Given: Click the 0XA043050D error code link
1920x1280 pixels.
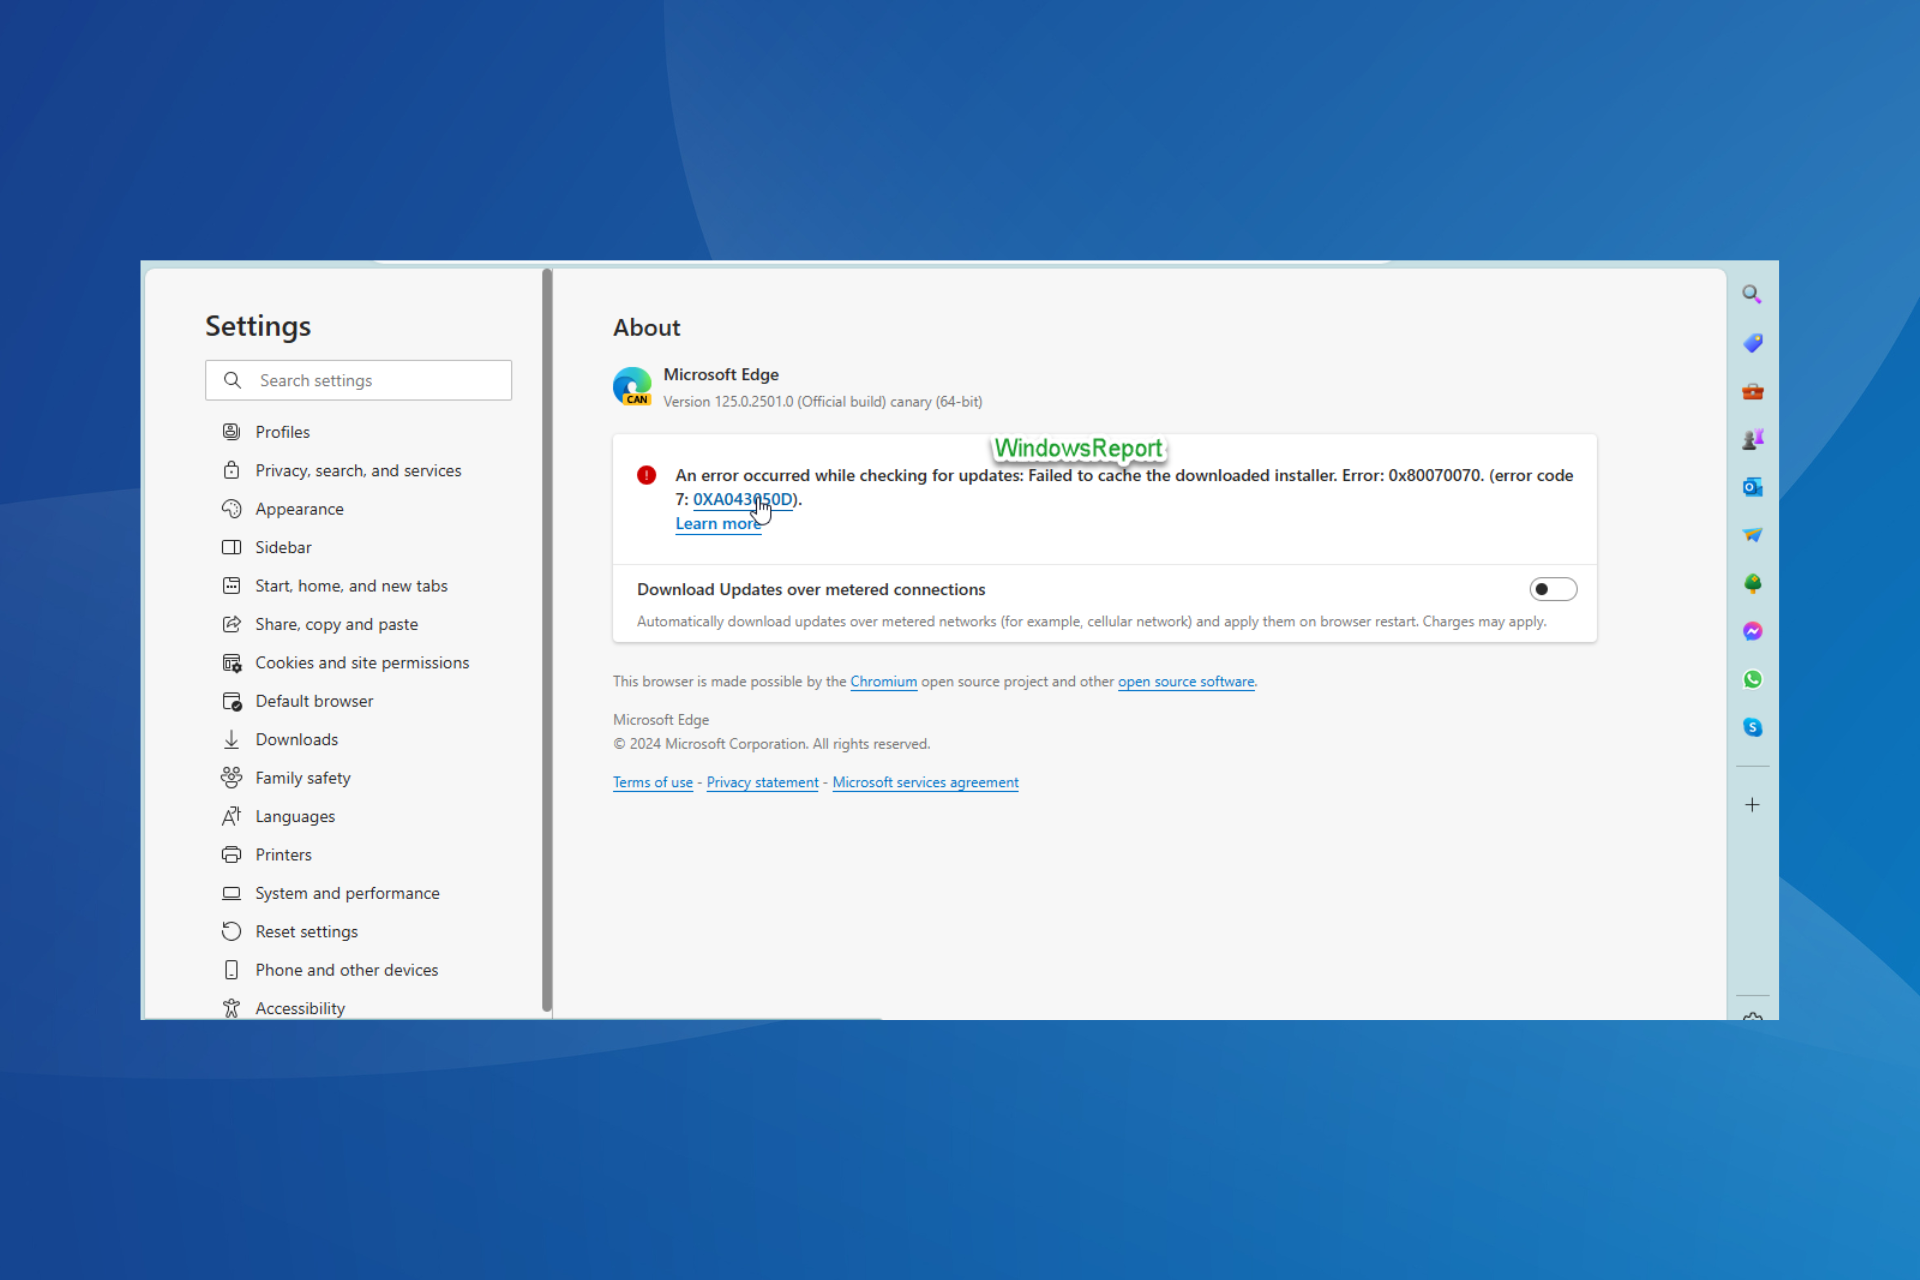Looking at the screenshot, I should (x=743, y=499).
